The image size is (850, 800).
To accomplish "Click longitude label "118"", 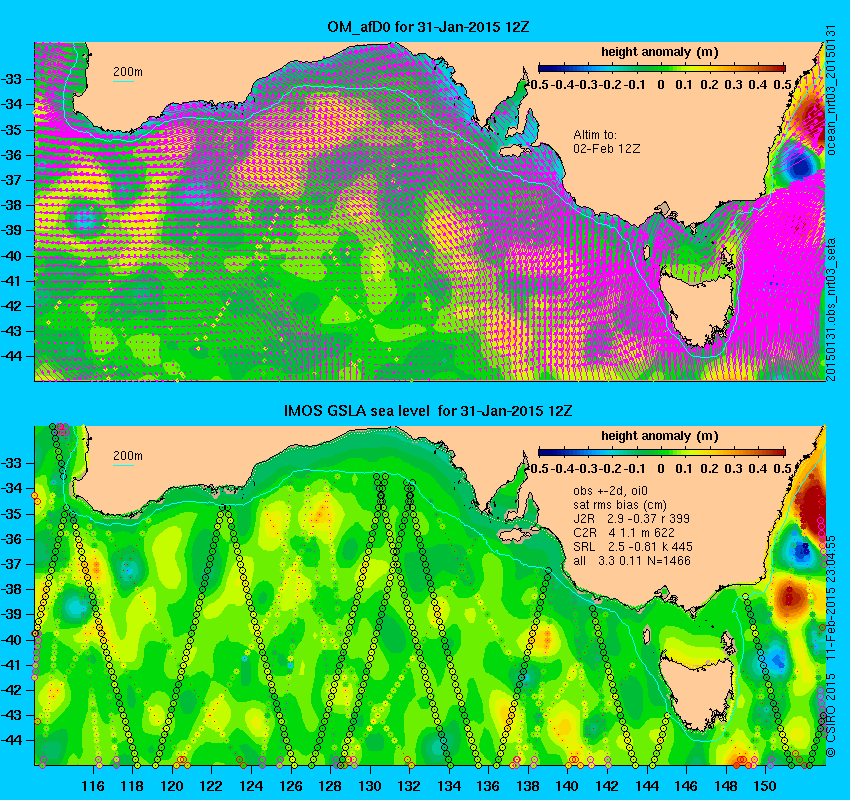I will tap(132, 786).
